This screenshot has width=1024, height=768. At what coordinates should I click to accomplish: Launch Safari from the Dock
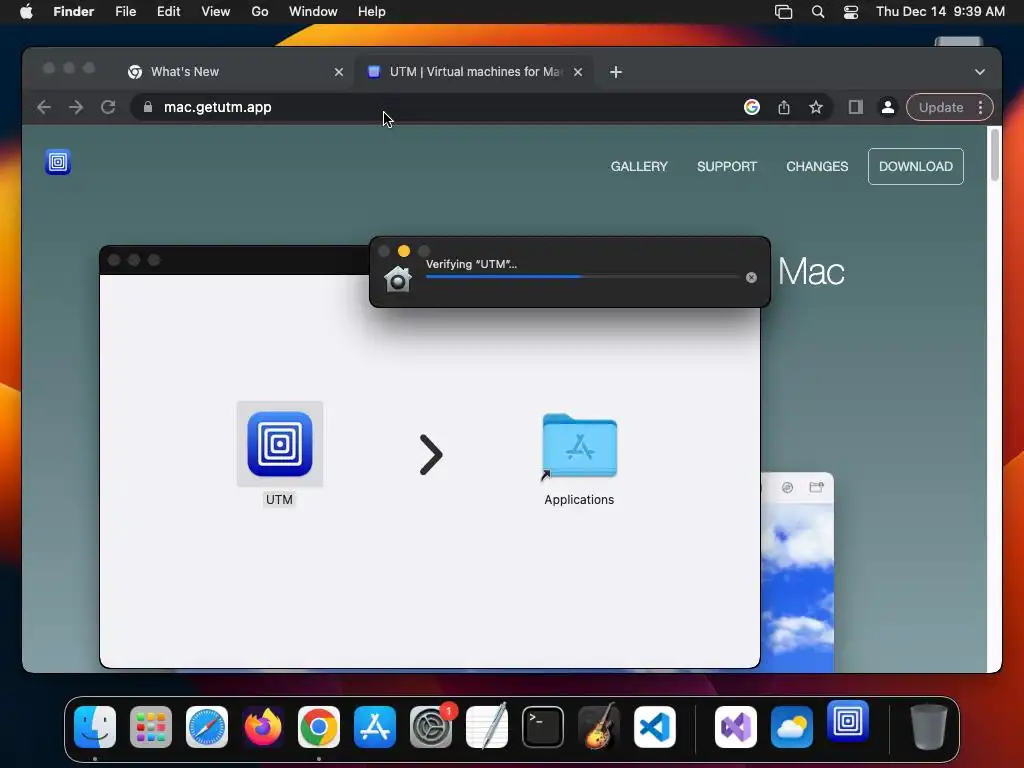[207, 727]
